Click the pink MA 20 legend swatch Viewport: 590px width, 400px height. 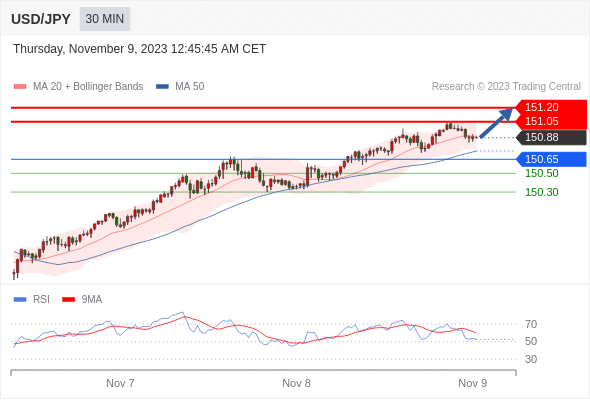coord(20,87)
